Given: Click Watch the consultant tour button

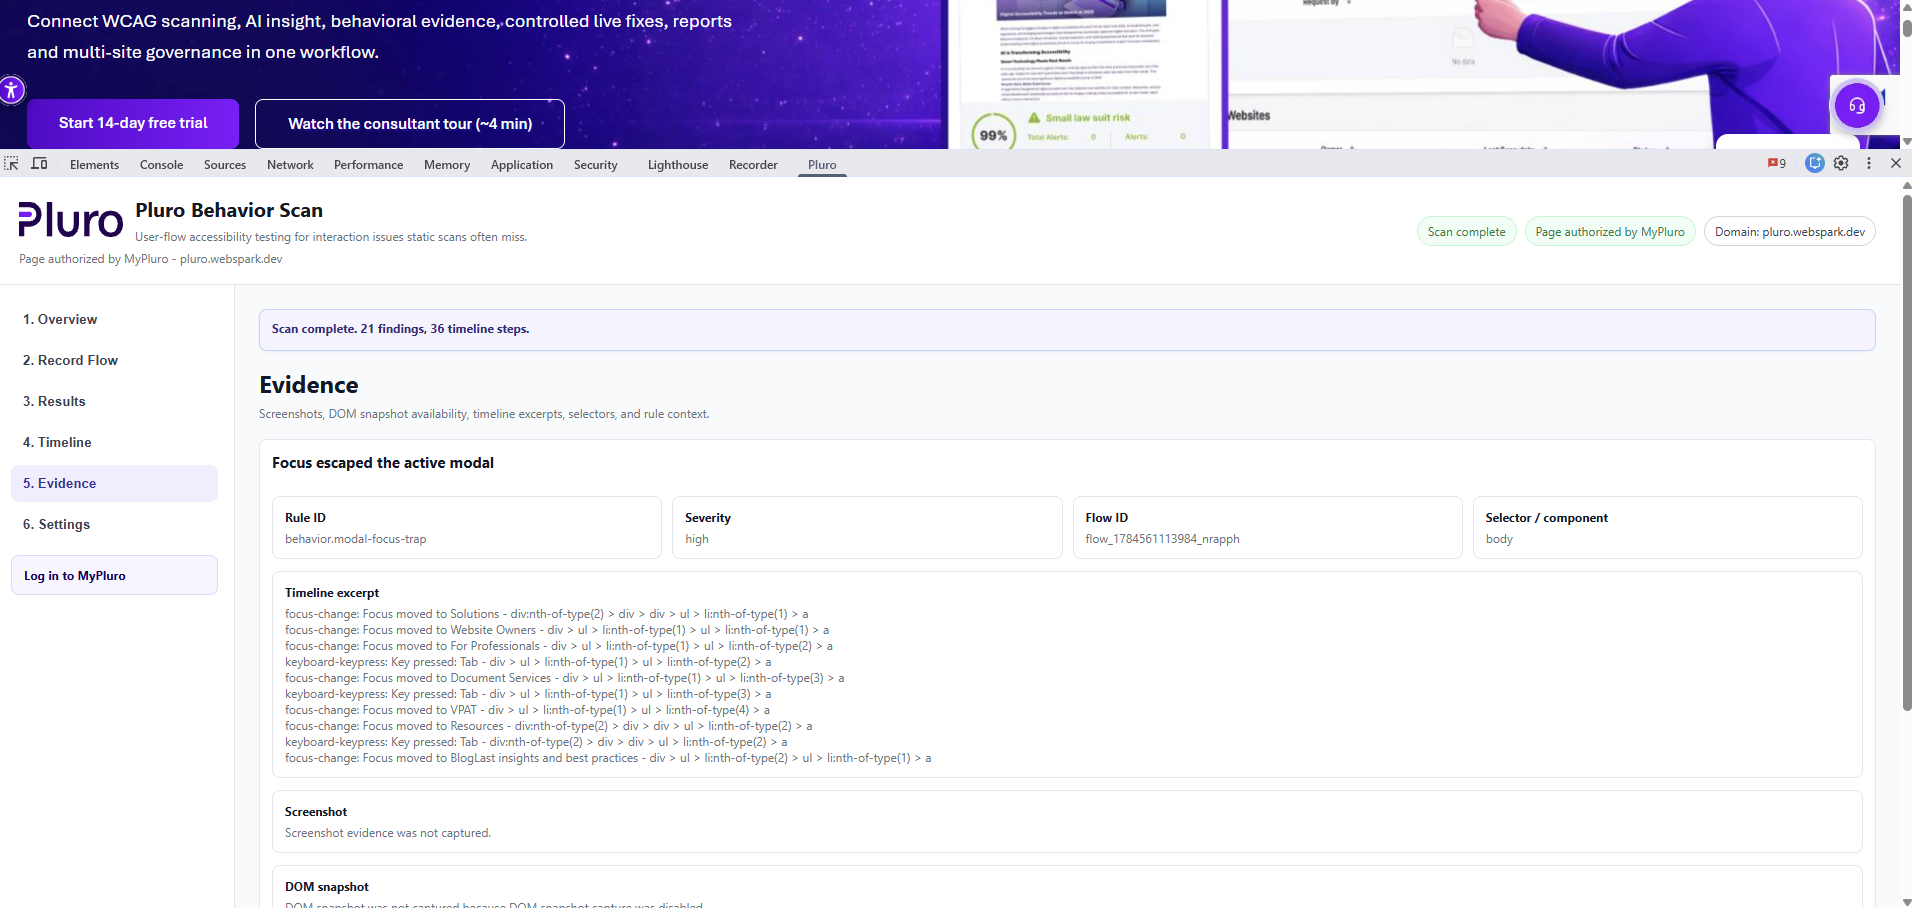Looking at the screenshot, I should click(x=410, y=123).
